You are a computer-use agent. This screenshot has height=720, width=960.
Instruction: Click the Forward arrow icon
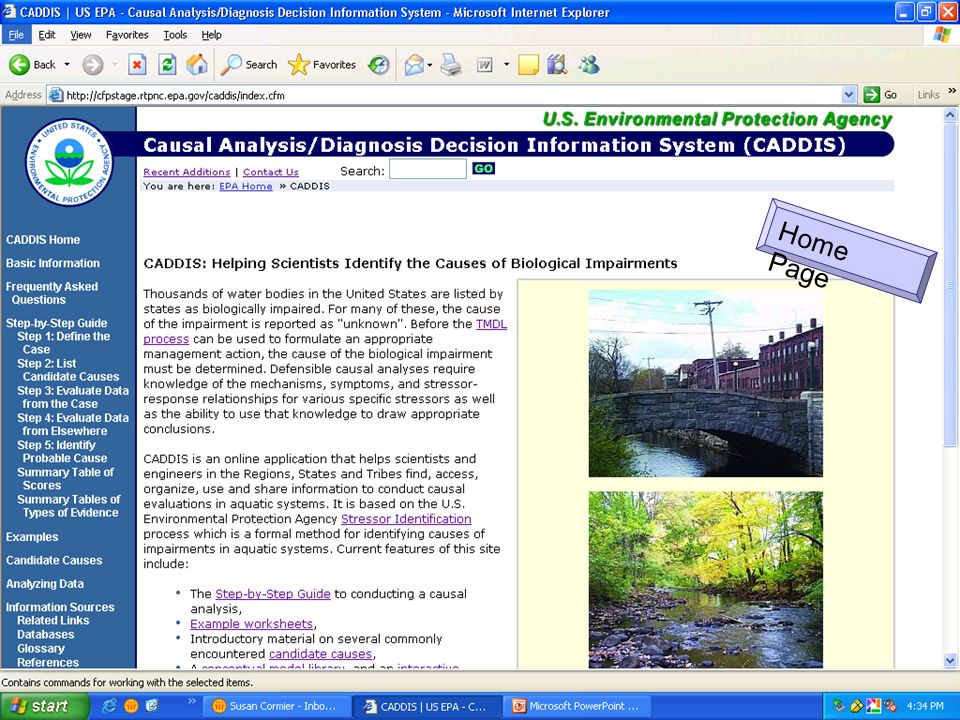coord(93,64)
